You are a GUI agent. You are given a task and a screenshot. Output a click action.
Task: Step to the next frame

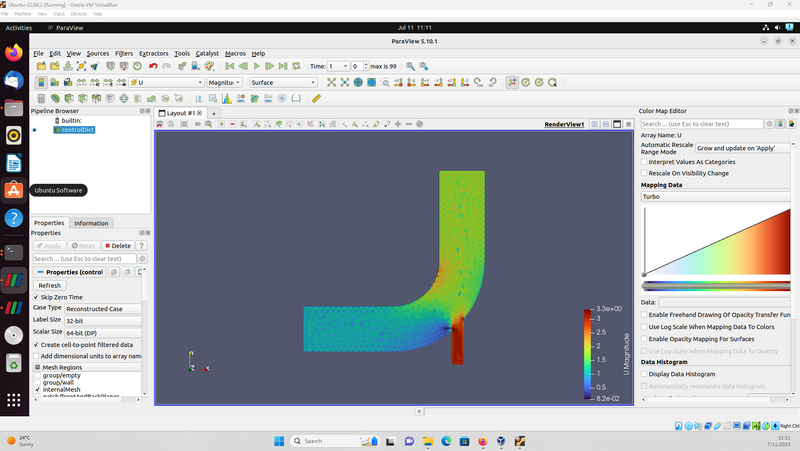[x=269, y=66]
